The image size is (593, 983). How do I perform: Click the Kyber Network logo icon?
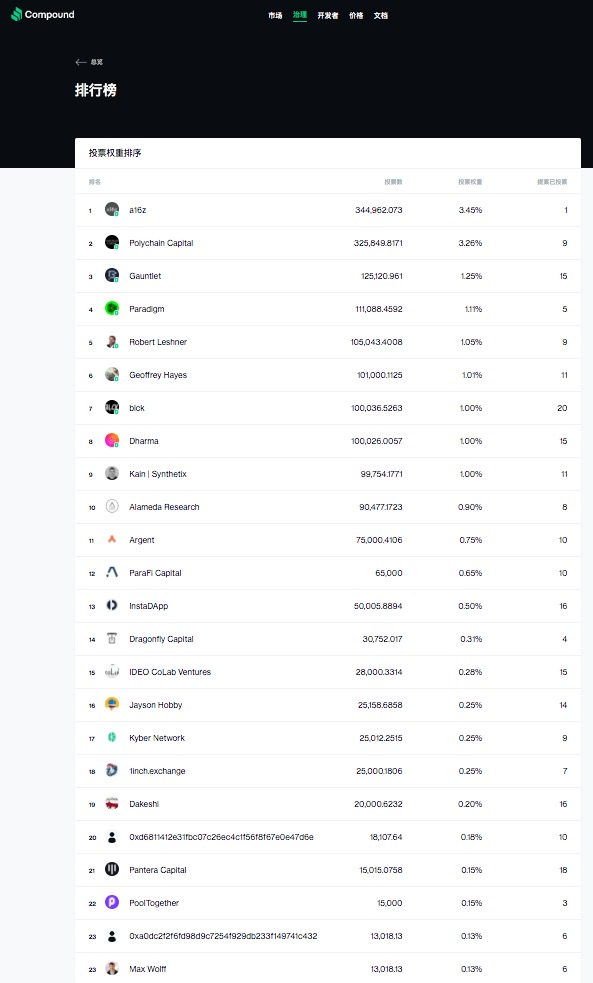tap(112, 737)
